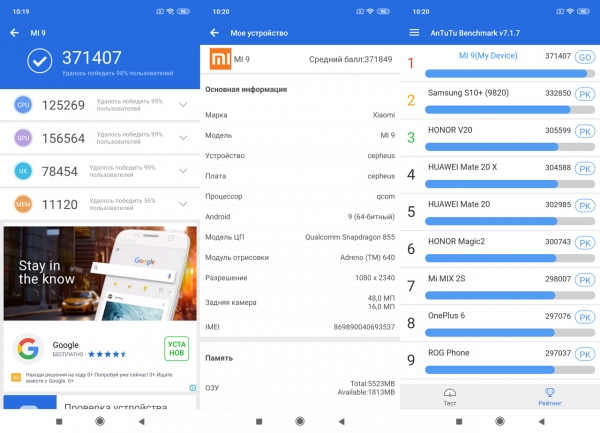Tap recent apps square in middle screen
The image size is (600, 433).
click(x=259, y=422)
